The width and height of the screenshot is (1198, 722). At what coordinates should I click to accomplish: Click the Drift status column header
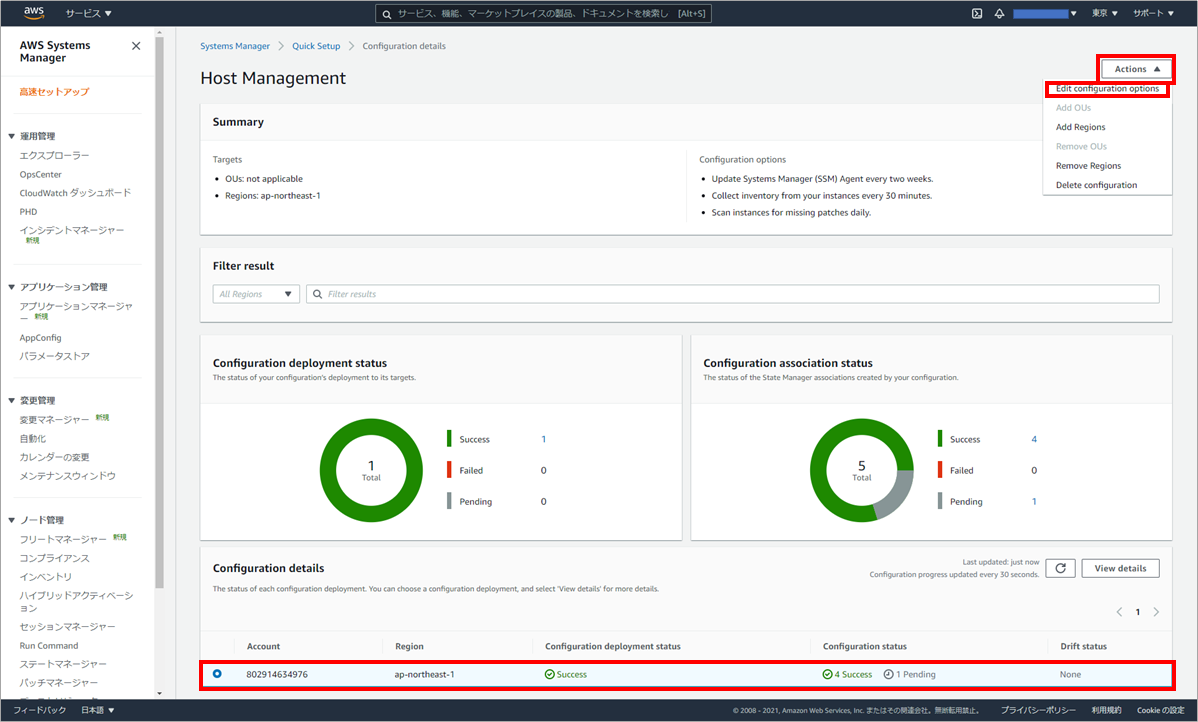coord(1083,646)
